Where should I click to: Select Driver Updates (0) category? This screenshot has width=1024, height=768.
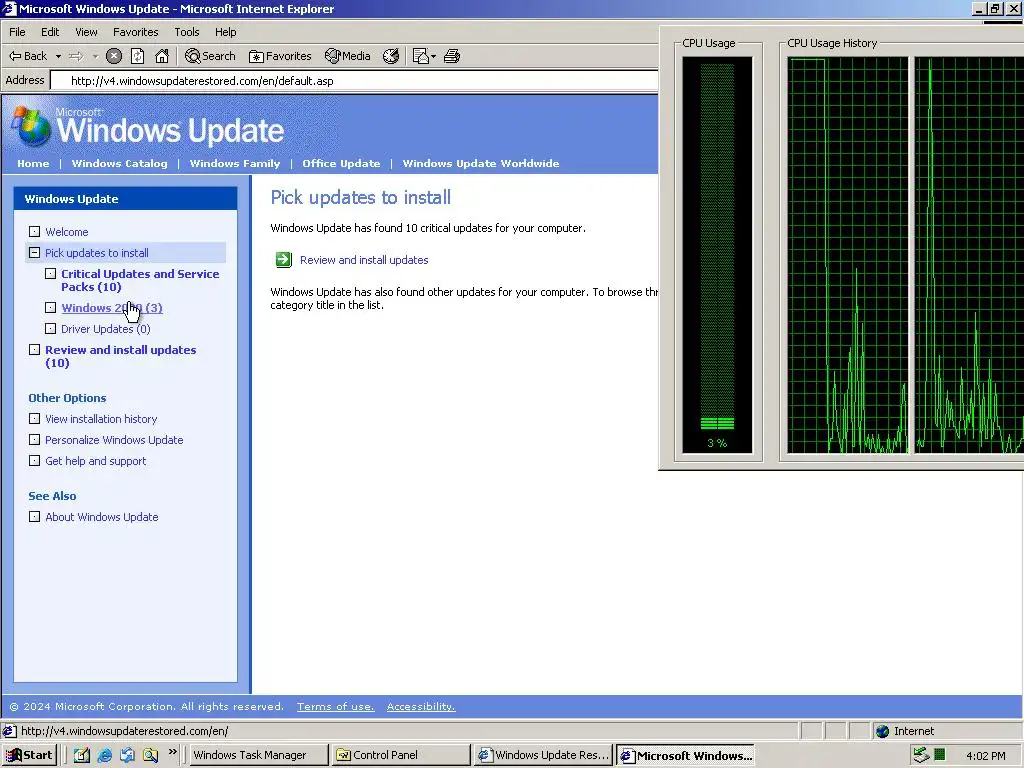[105, 328]
